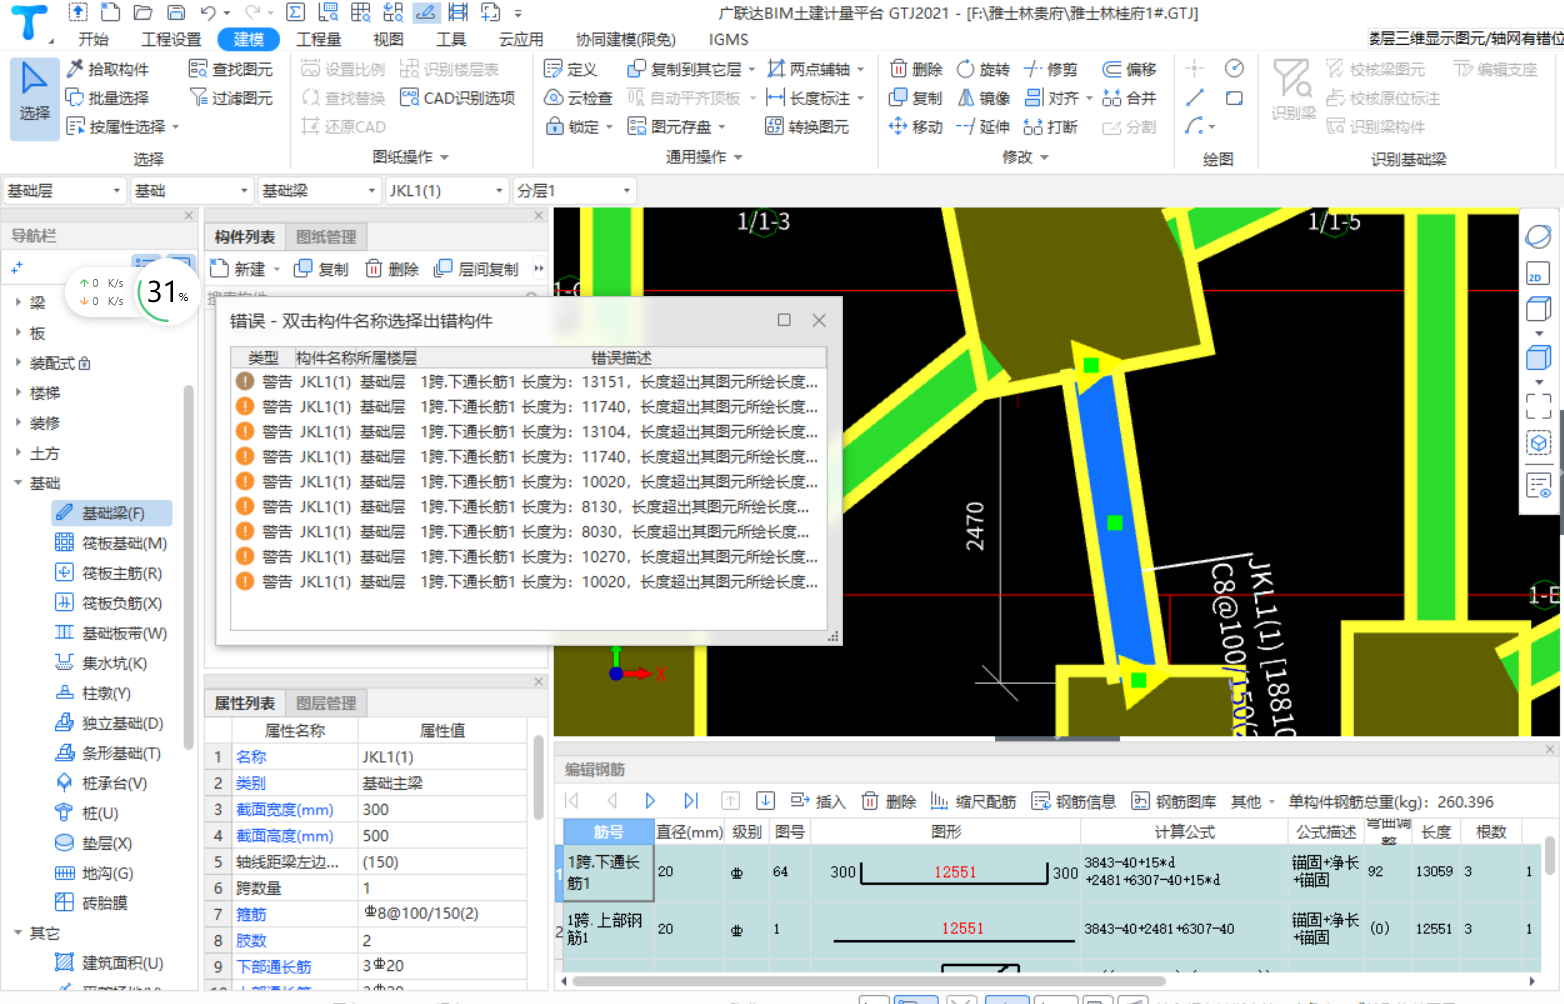The width and height of the screenshot is (1564, 1004).
Task: Click the 转换图元 convert element tool
Action: 807,127
